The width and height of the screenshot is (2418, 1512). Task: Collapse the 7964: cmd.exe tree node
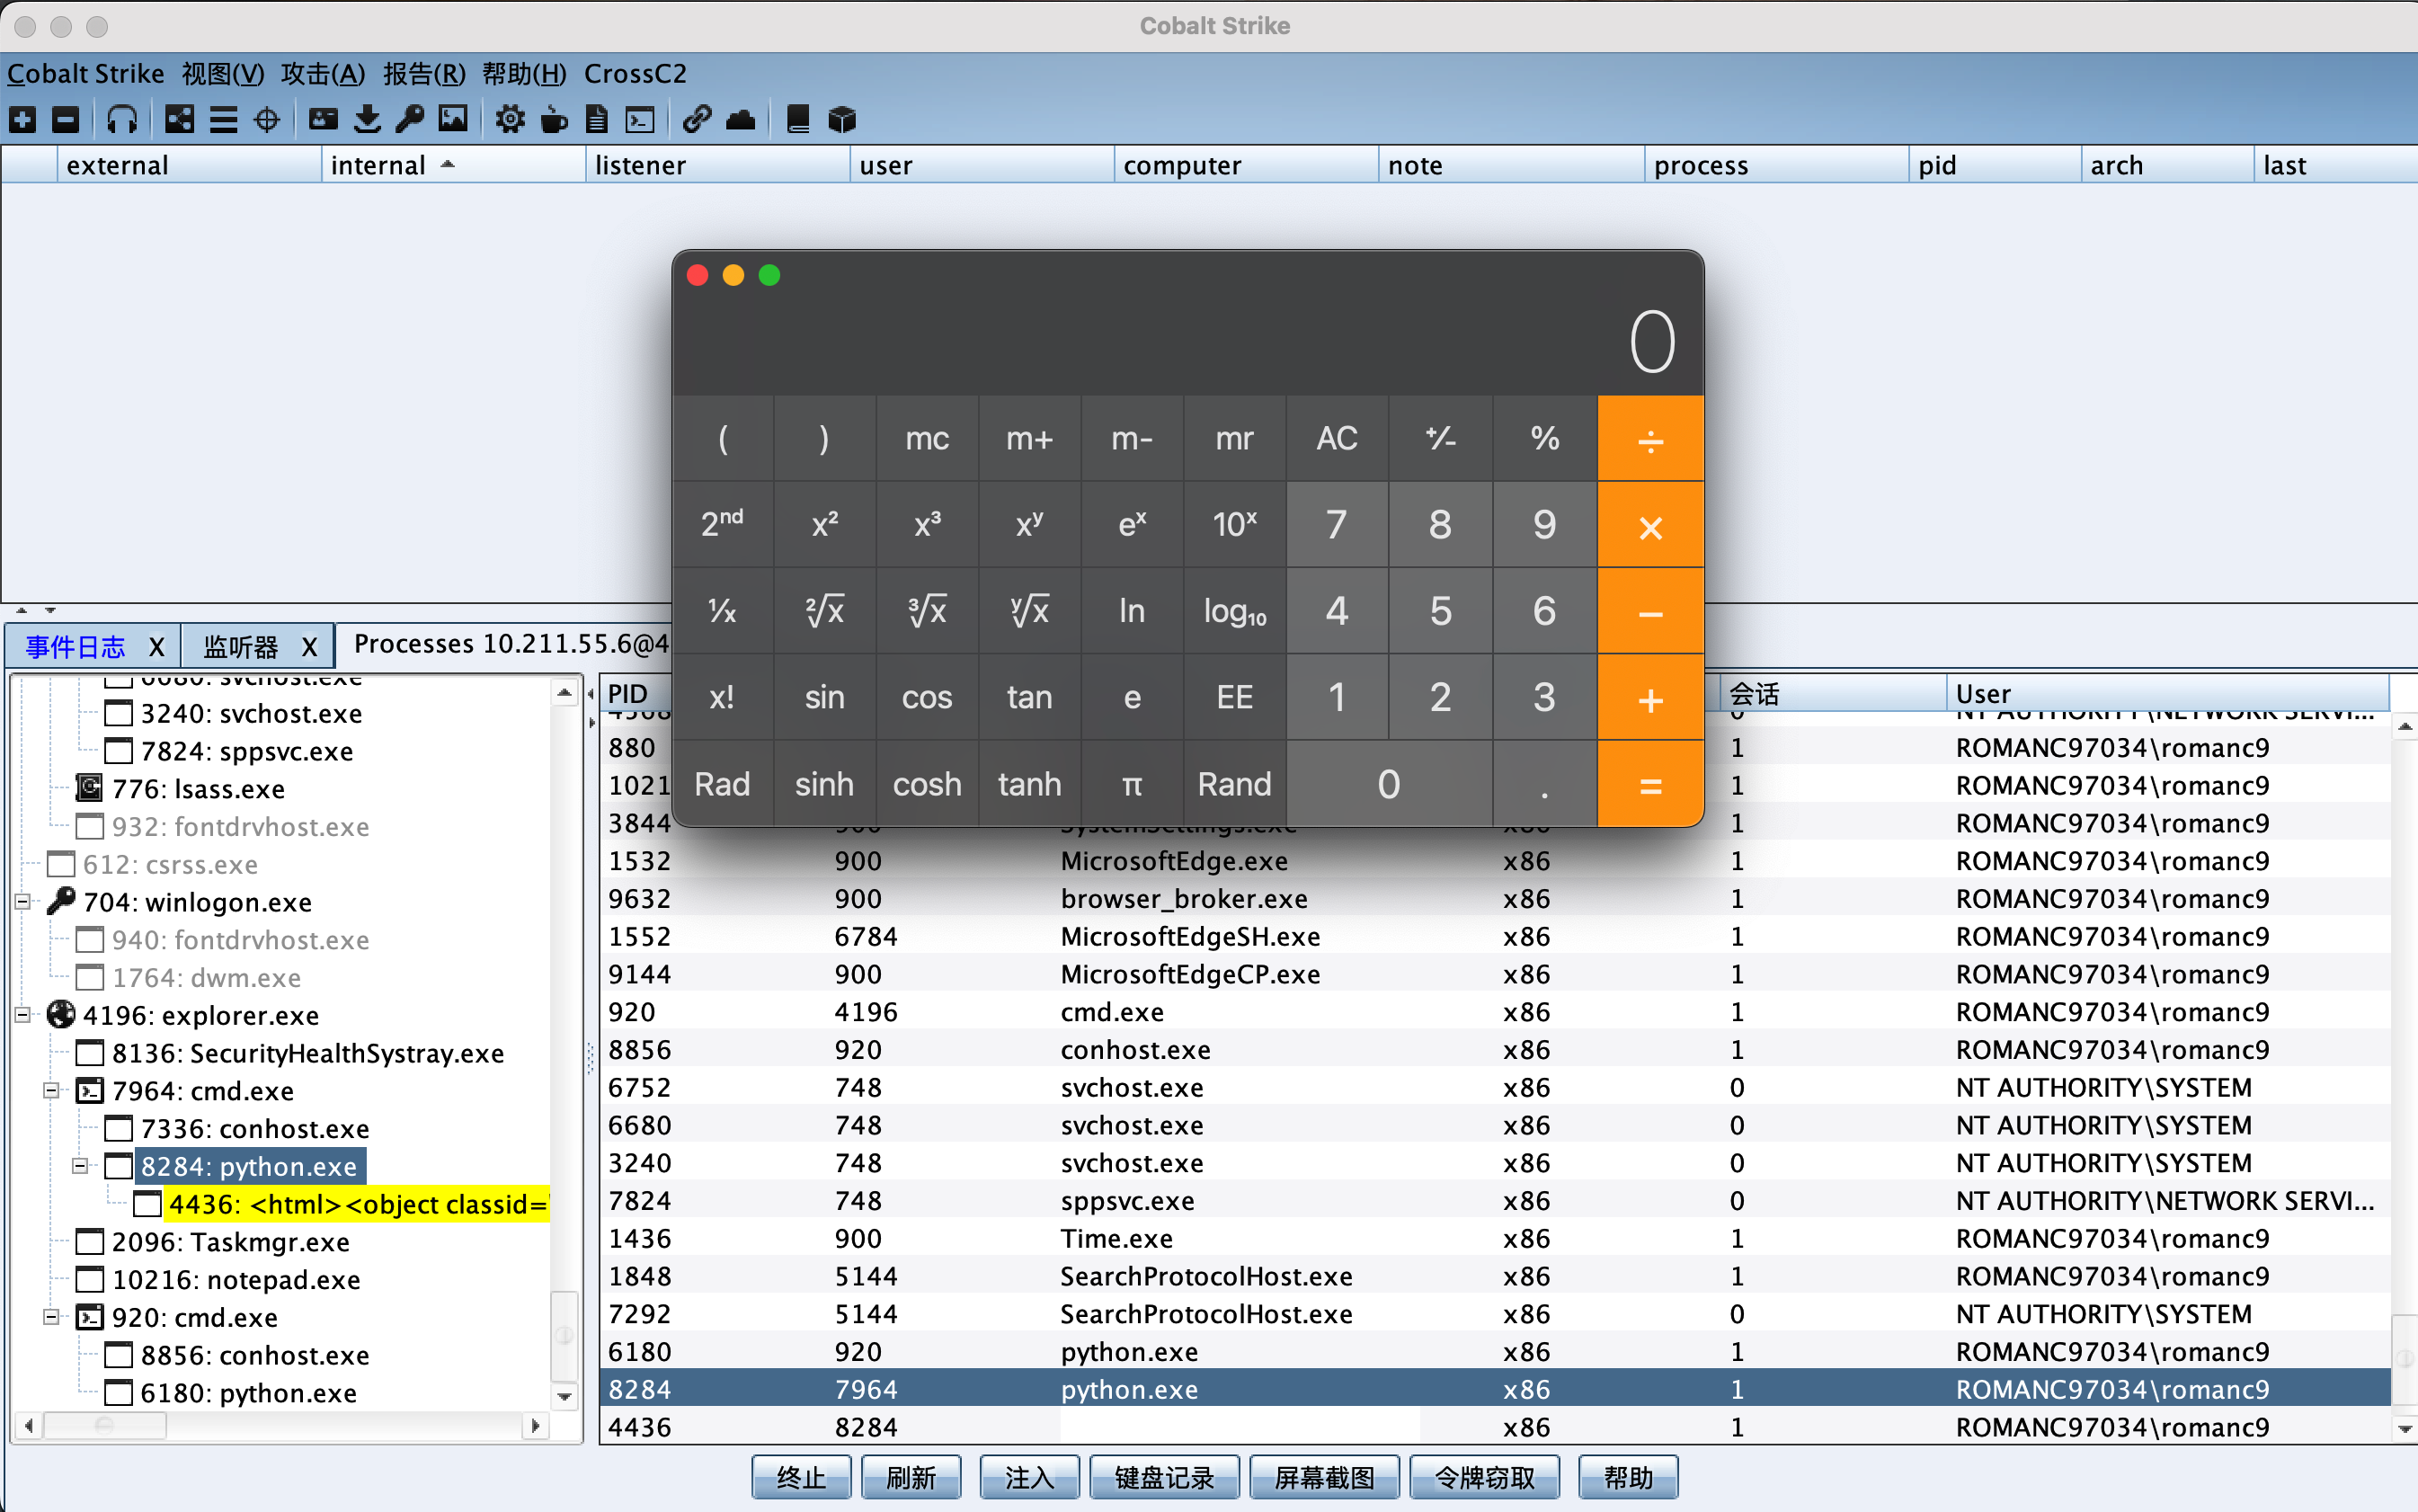tap(51, 1090)
